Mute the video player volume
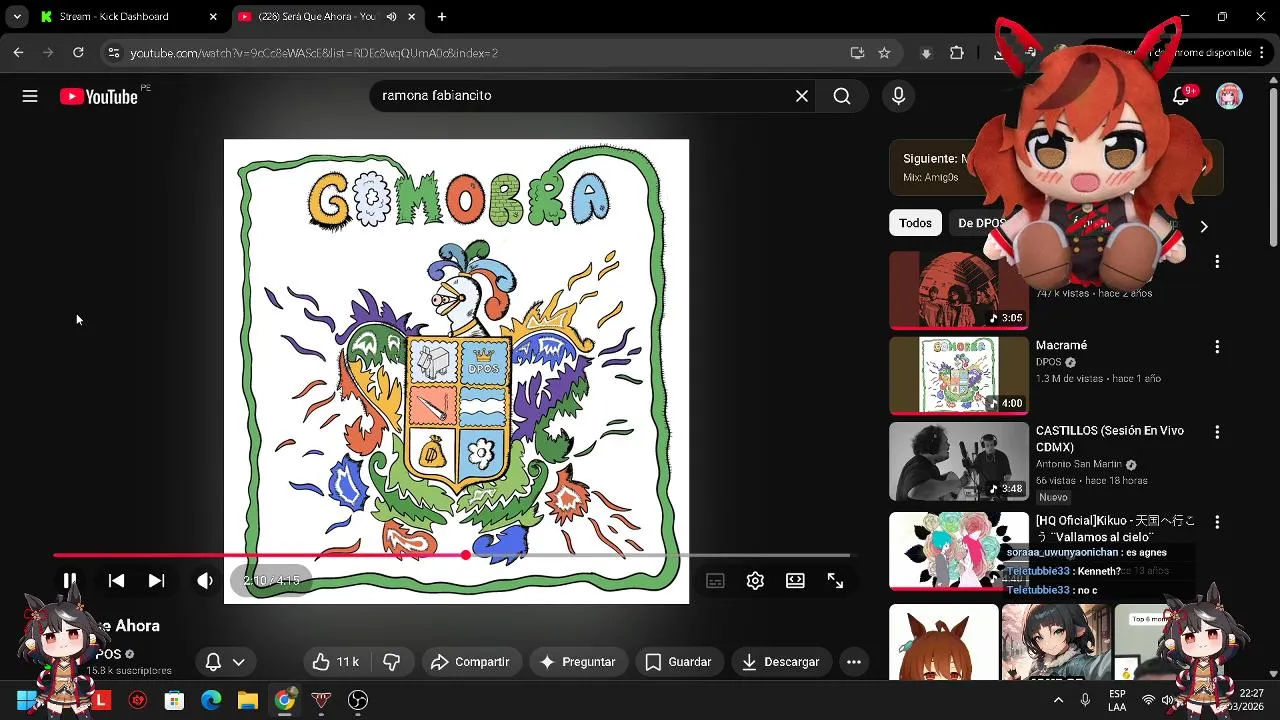 pyautogui.click(x=205, y=580)
